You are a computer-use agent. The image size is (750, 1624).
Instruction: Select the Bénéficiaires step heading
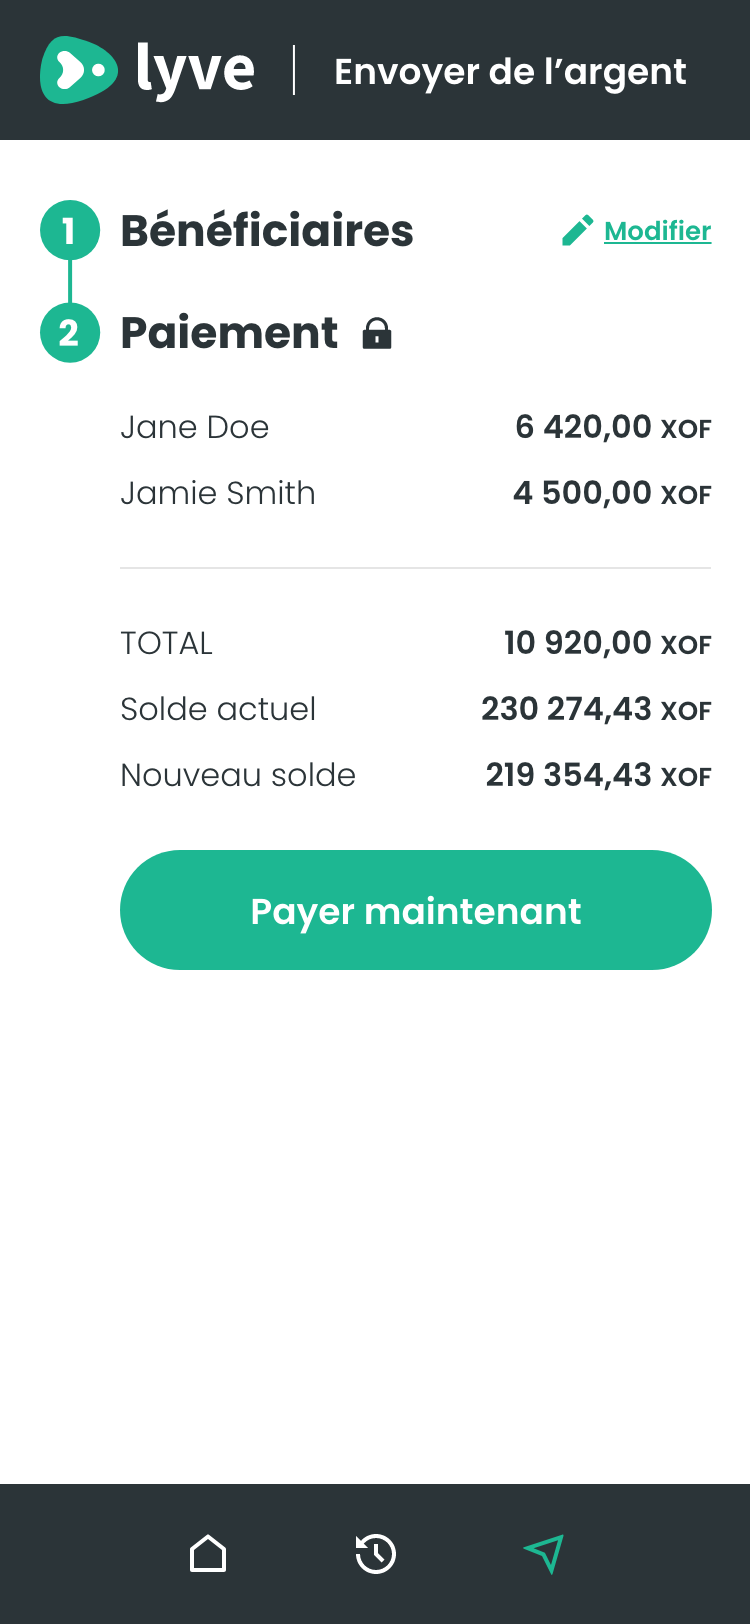[x=267, y=231]
